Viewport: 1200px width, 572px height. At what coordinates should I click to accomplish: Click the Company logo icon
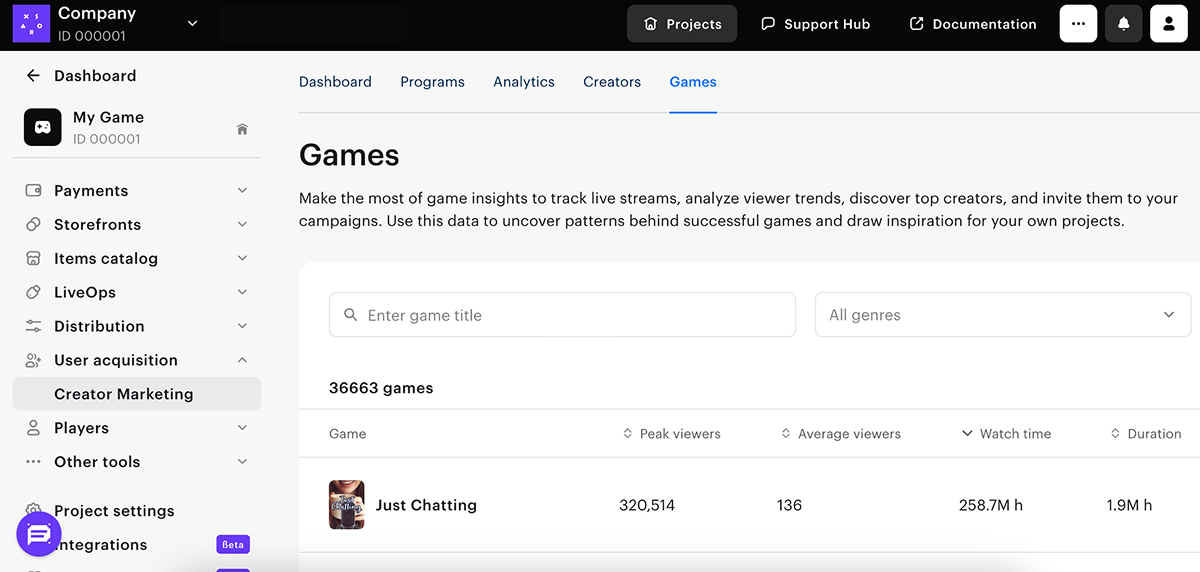click(x=31, y=24)
